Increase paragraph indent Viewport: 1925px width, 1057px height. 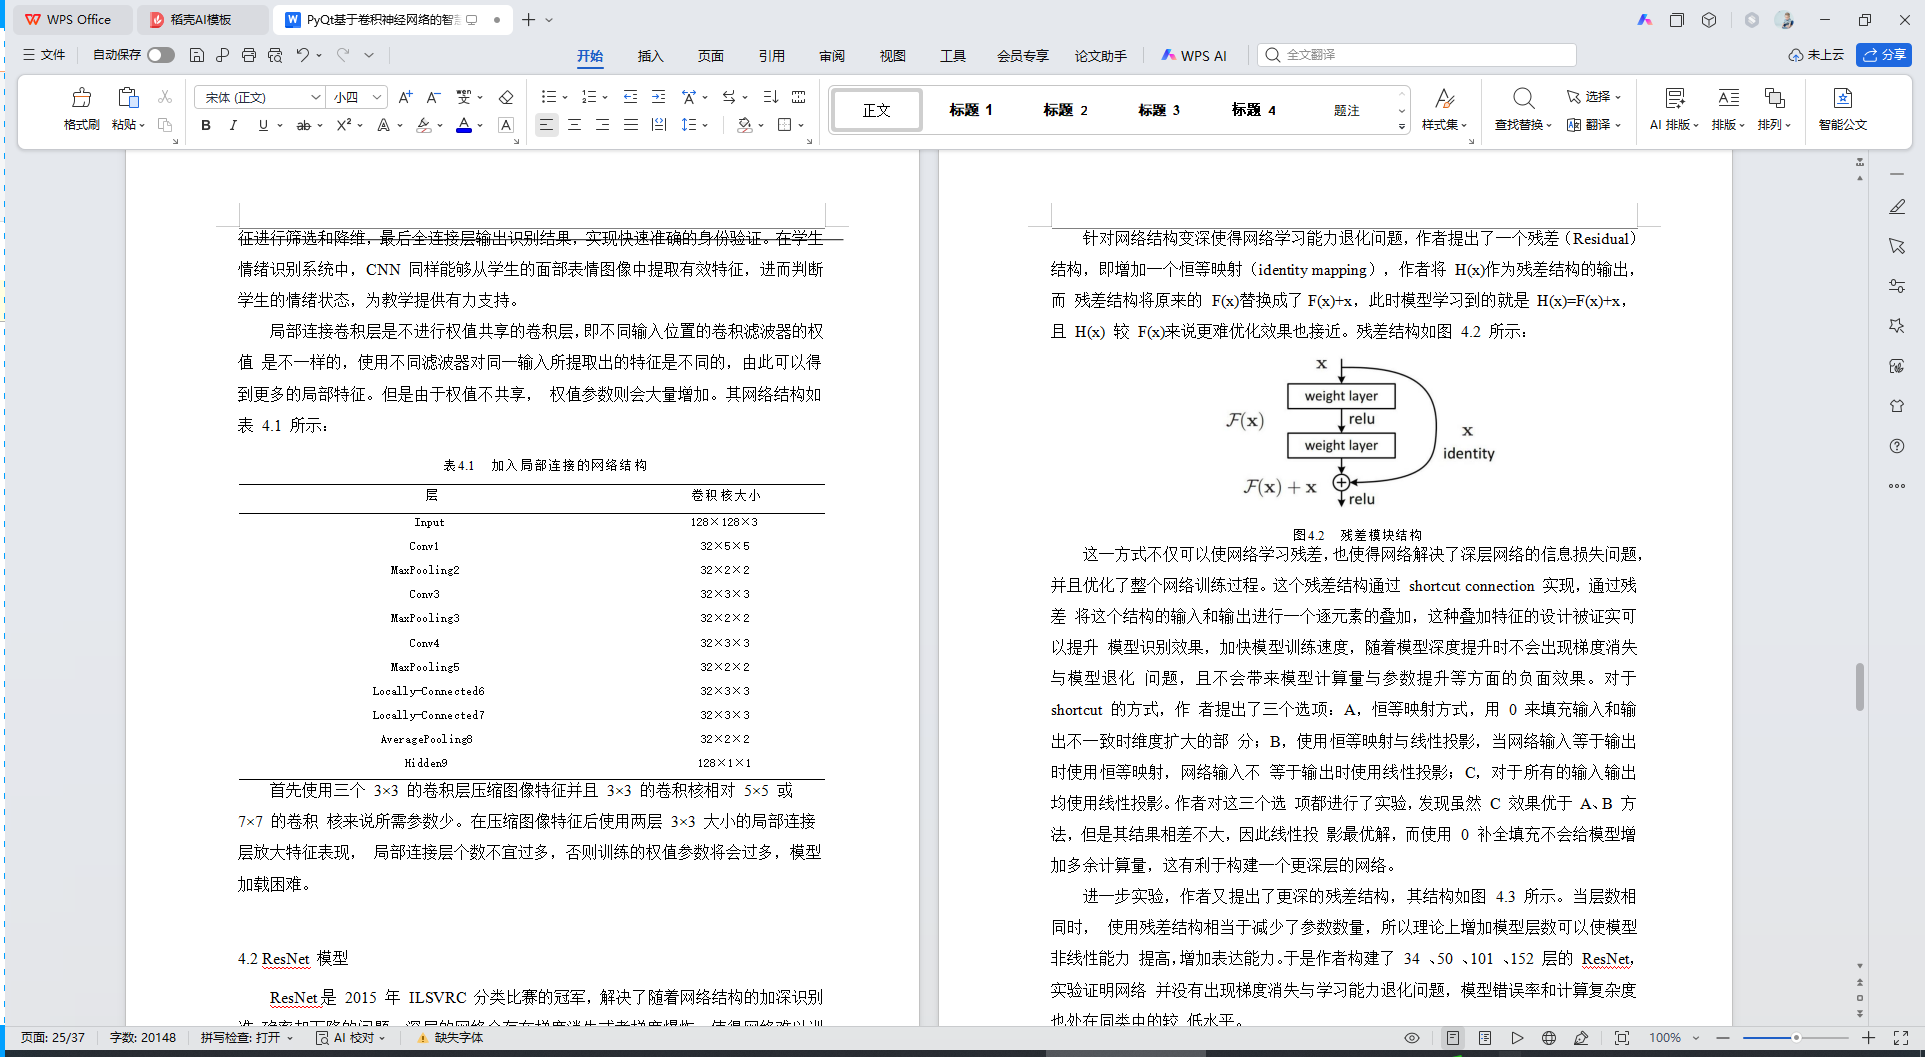point(658,97)
